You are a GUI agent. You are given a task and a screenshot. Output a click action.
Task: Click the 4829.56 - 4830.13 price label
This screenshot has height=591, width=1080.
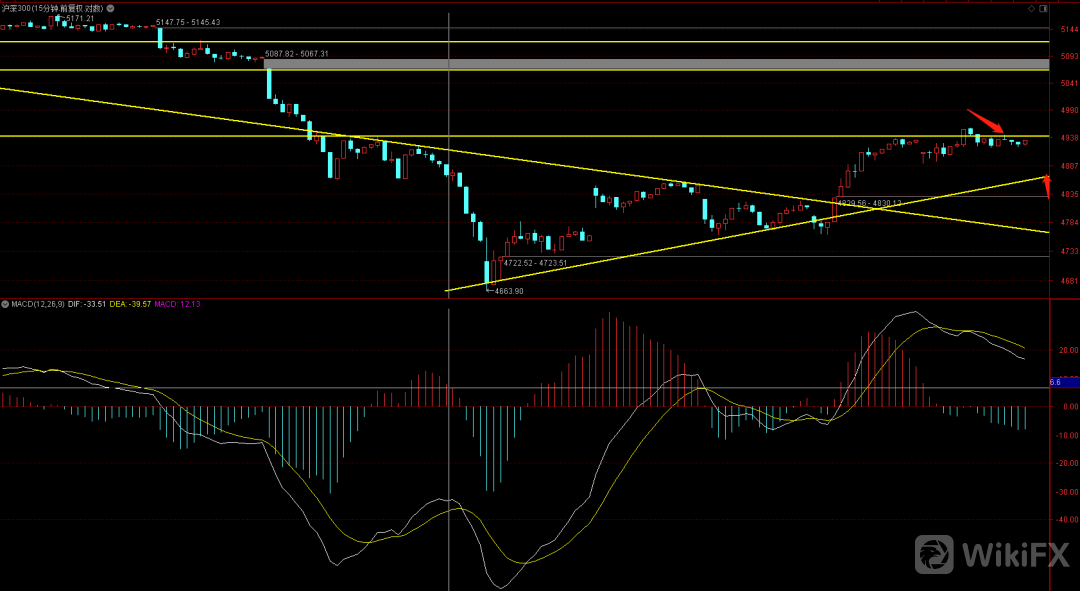(869, 203)
